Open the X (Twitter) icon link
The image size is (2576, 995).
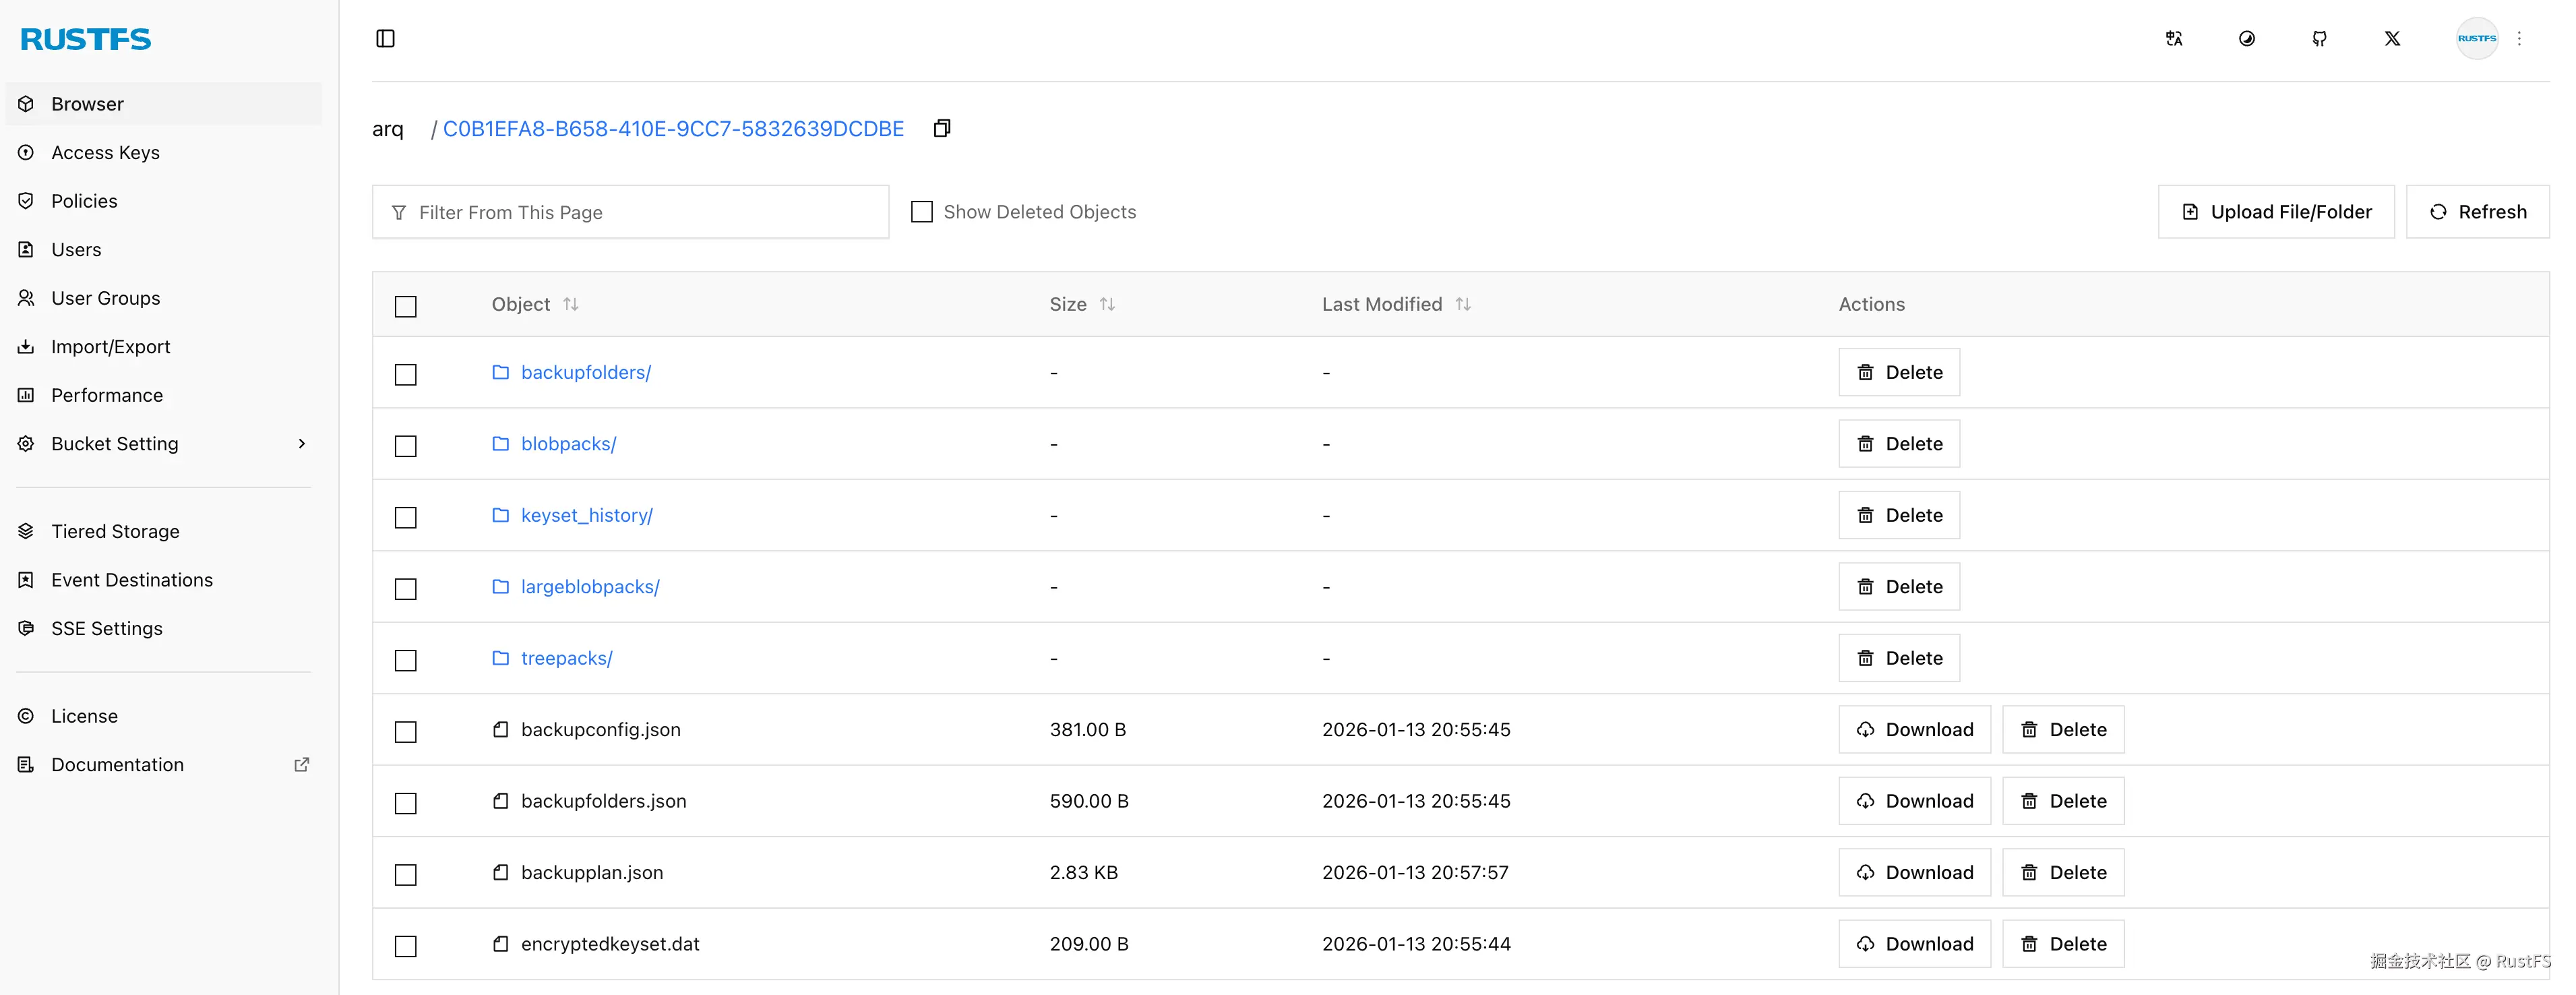[2391, 38]
